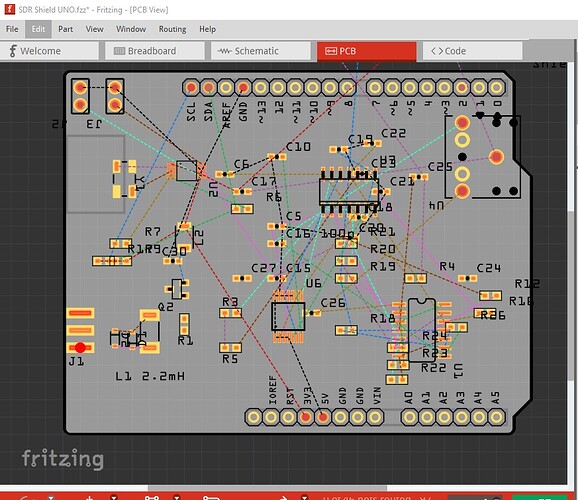Screen dimensions: 578x500
Task: Click the Fritzing app icon in title bar
Action: (x=9, y=9)
